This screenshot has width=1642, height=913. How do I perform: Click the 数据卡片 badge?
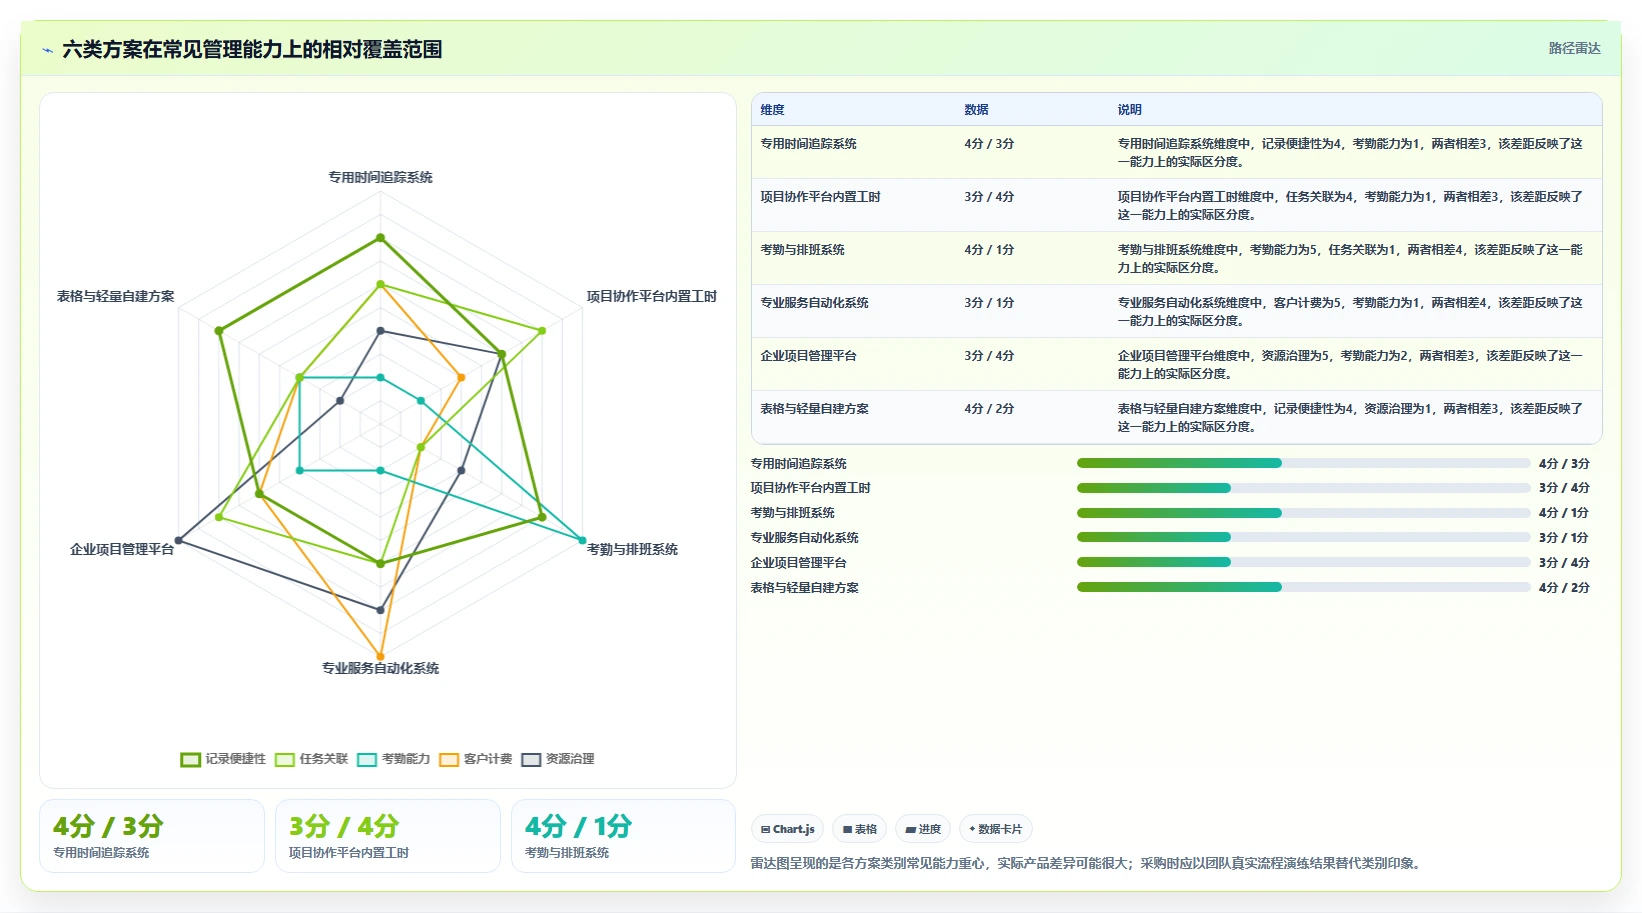coord(996,829)
